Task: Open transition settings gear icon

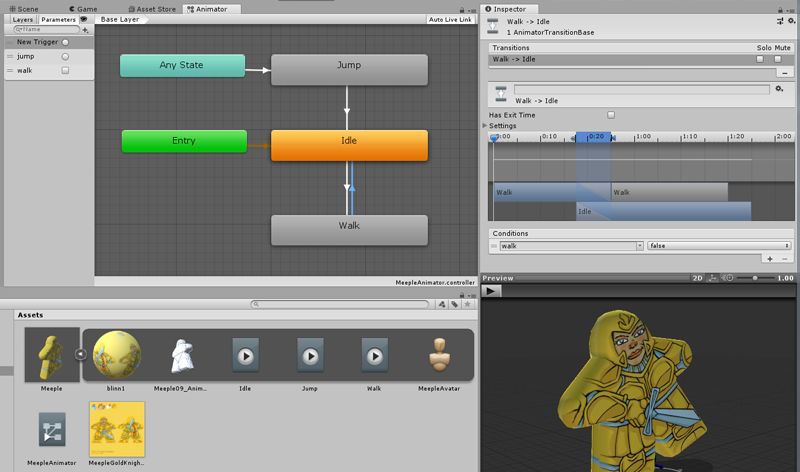Action: 779,89
